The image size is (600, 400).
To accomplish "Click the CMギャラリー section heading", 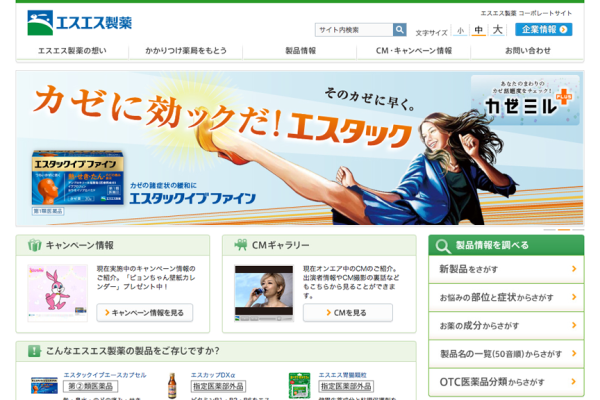I will [x=280, y=245].
